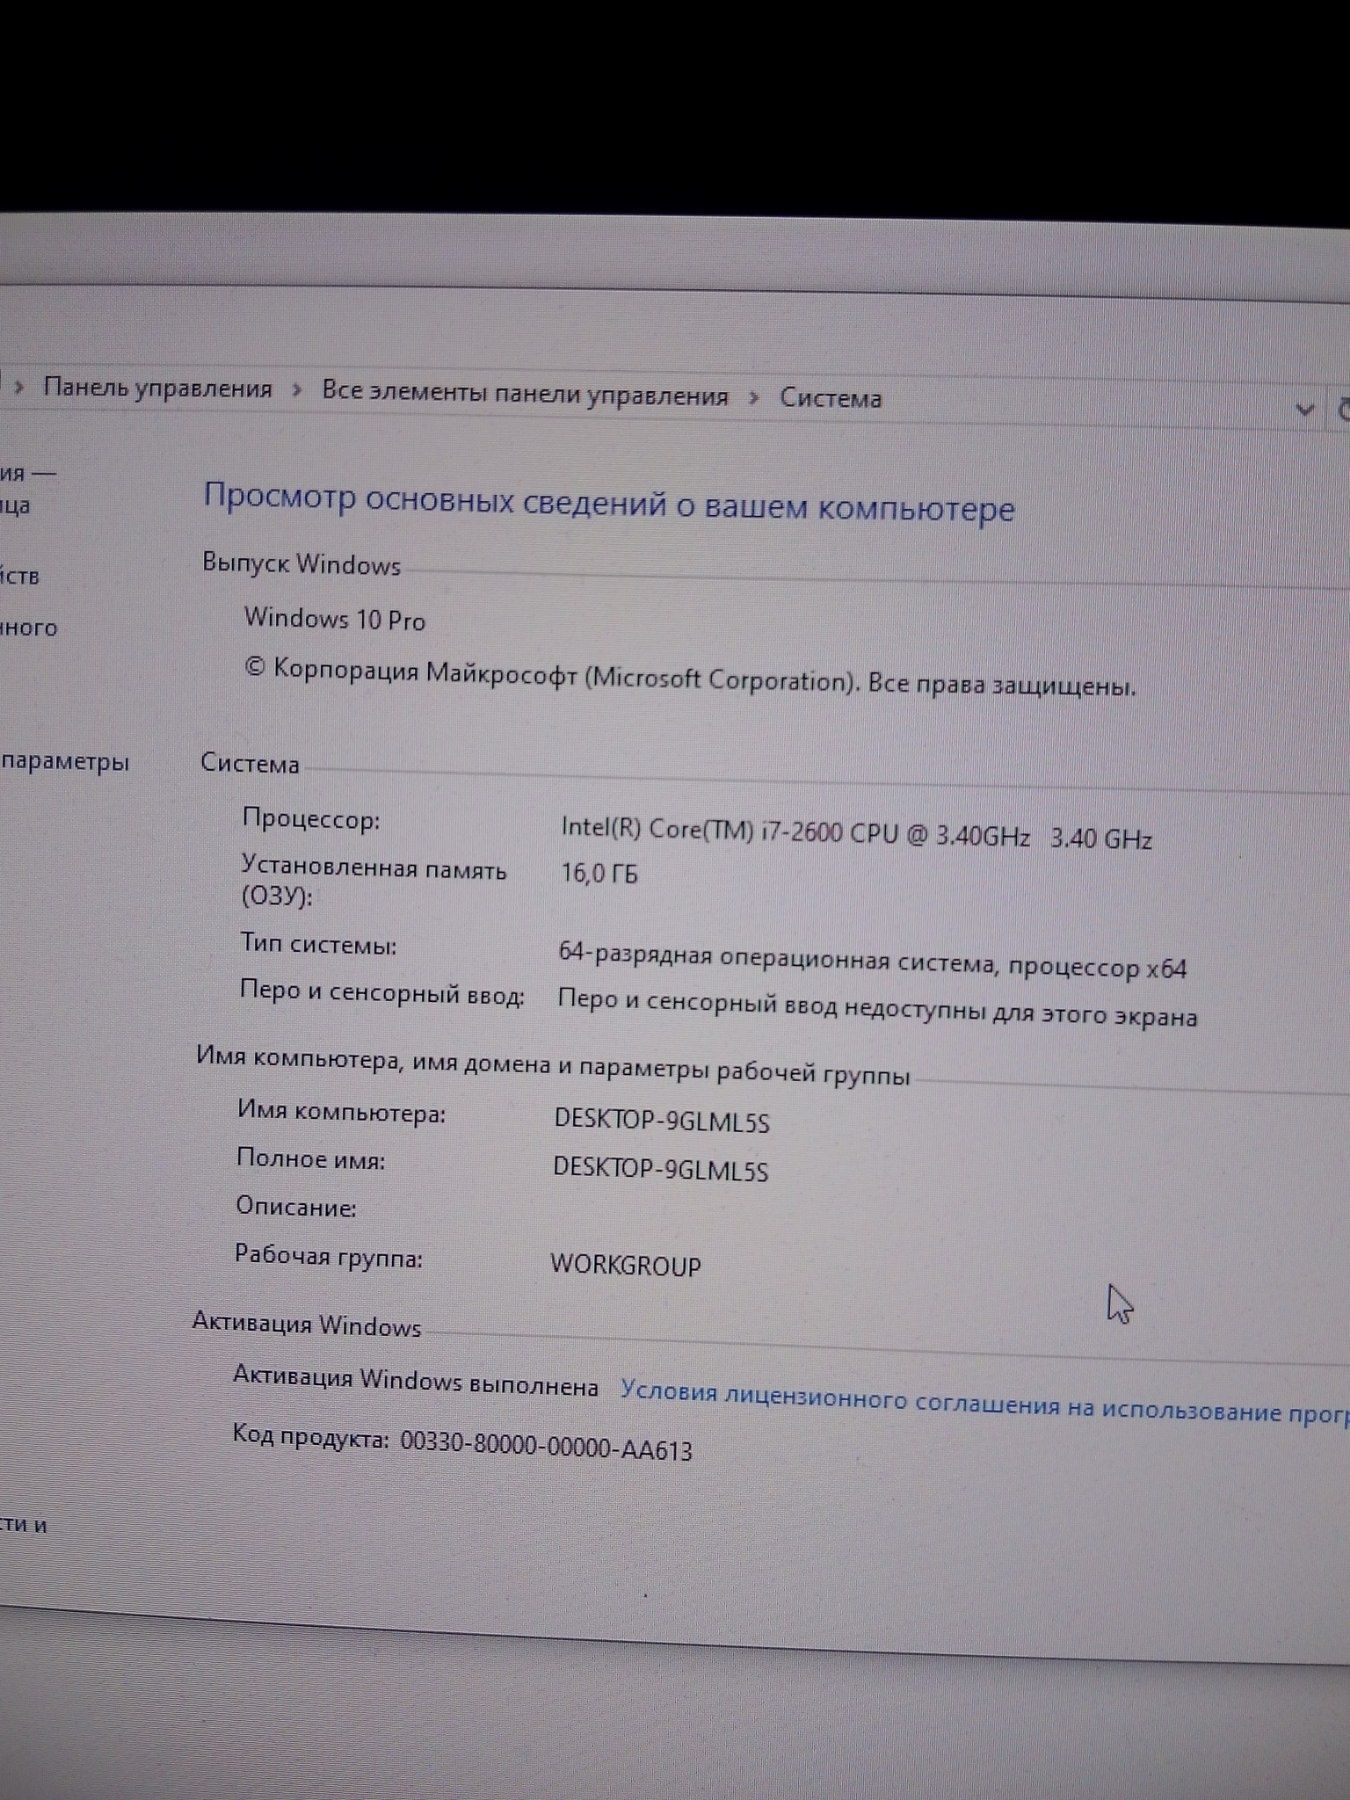Select installed memory value 16,0 ГБ
Screen dimensions: 1350x1800
(599, 873)
